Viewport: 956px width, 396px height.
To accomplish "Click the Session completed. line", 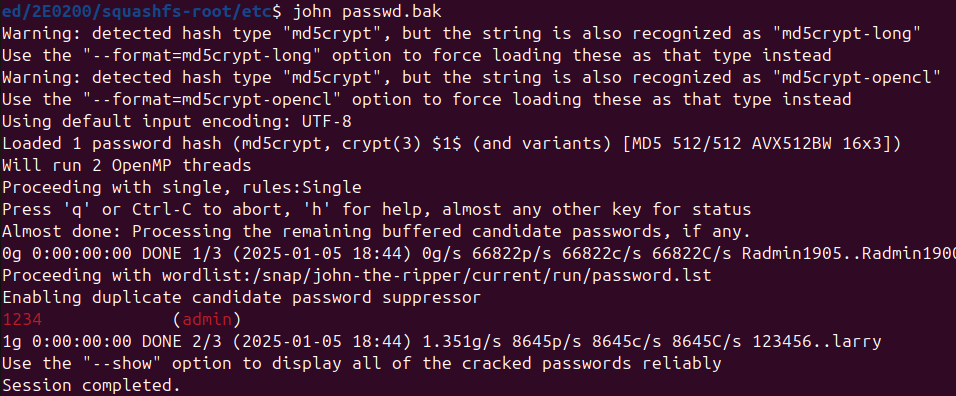I will tap(91, 386).
